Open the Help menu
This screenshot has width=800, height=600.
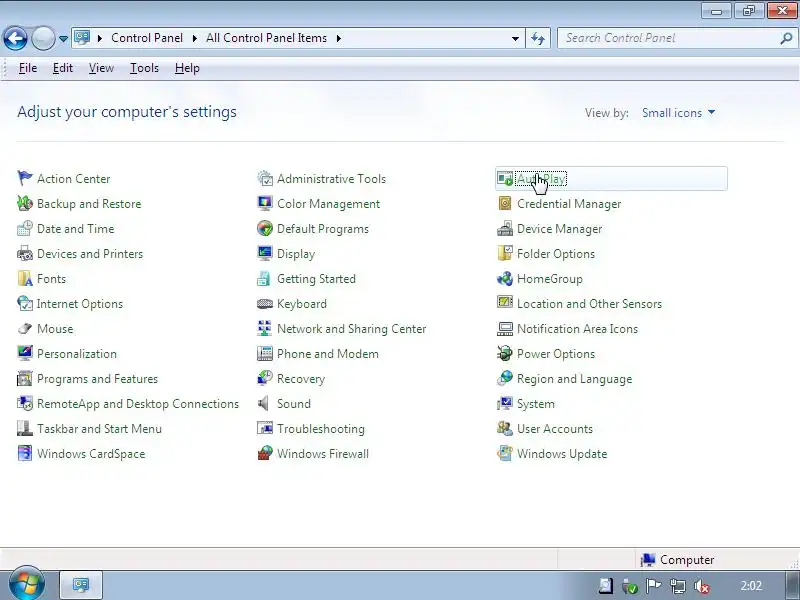187,68
